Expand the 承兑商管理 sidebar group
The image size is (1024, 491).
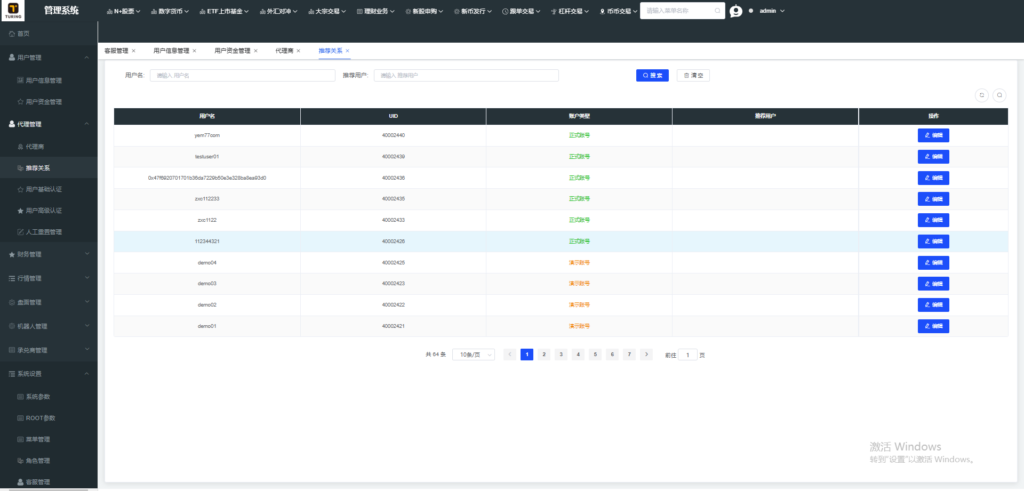tap(48, 350)
